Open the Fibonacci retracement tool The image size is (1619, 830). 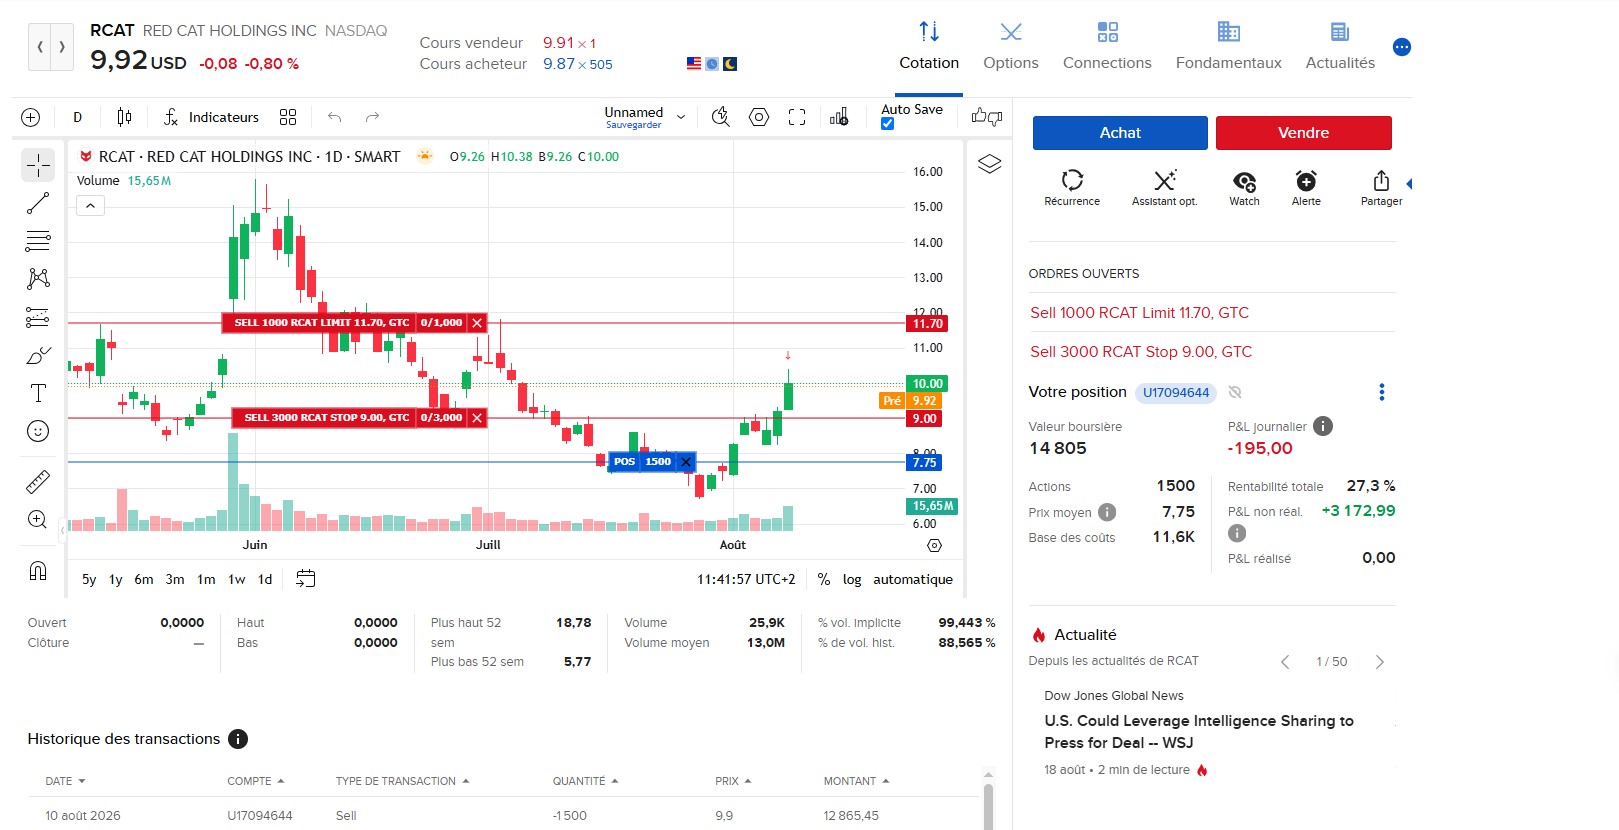coord(38,241)
